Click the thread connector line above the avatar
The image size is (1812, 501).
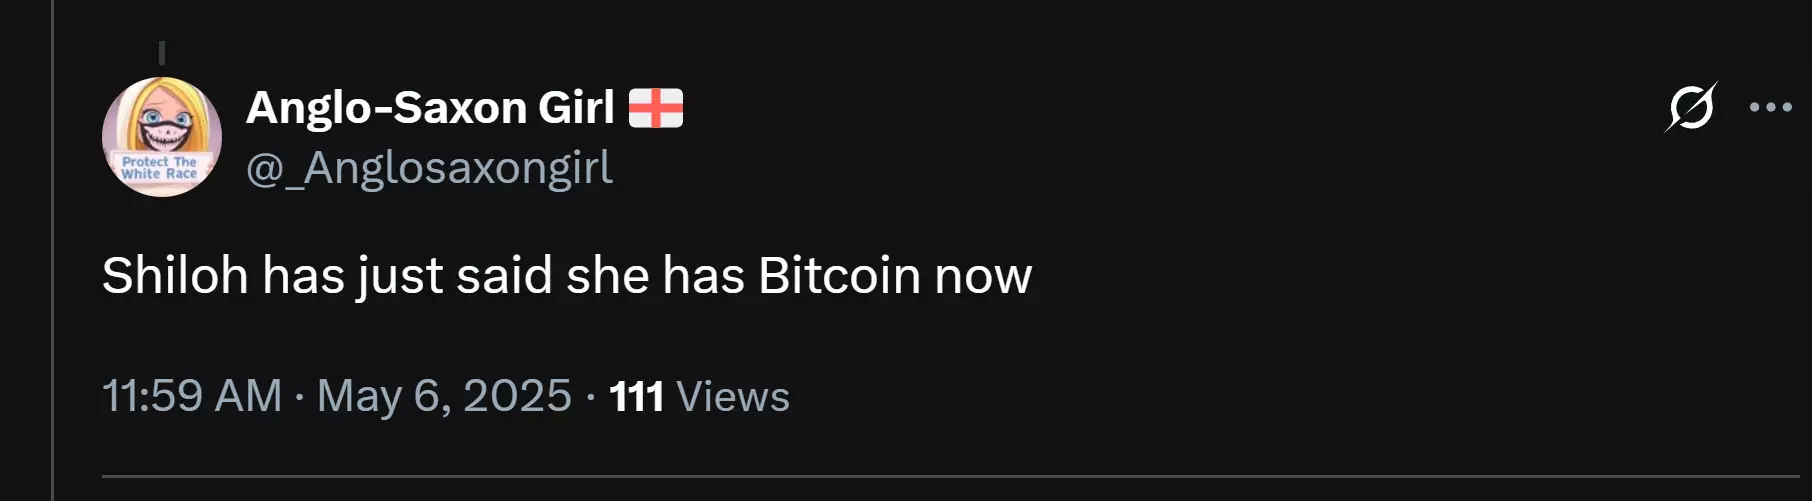tap(162, 53)
